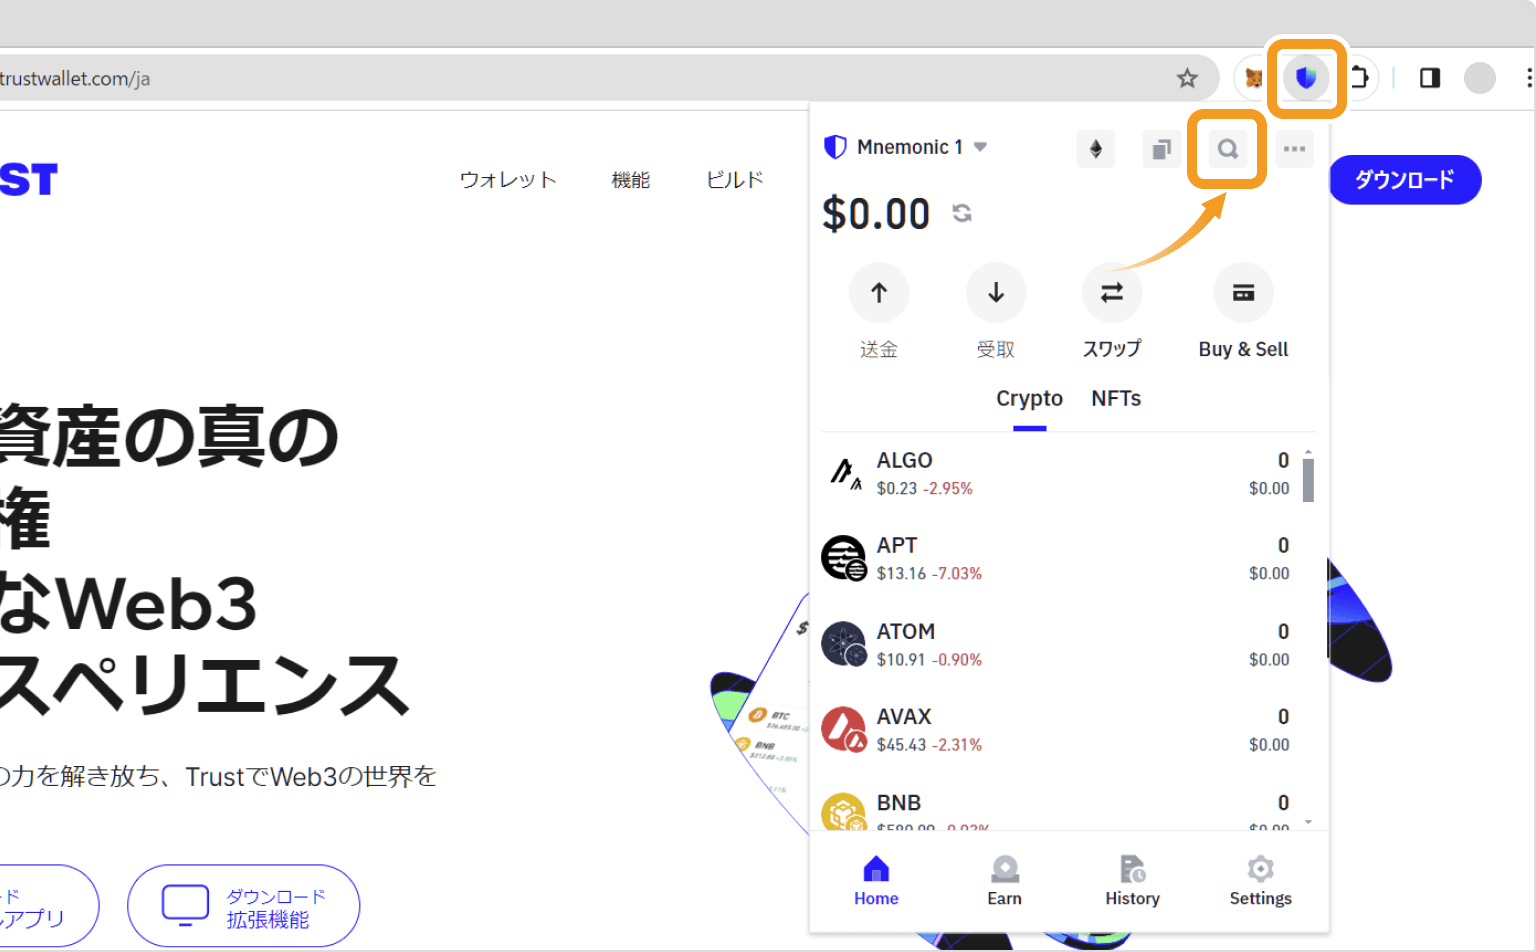Image resolution: width=1536 pixels, height=952 pixels.
Task: Open the wallet Settings tab
Action: click(x=1260, y=881)
